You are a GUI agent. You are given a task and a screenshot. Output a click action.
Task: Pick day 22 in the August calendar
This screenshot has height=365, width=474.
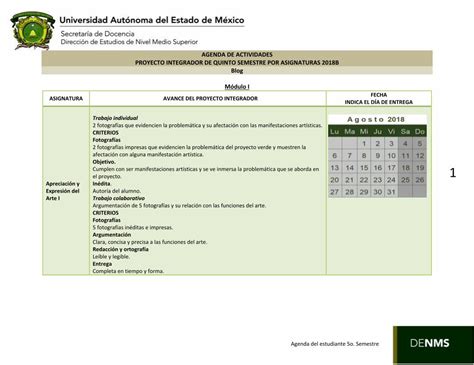(x=364, y=180)
